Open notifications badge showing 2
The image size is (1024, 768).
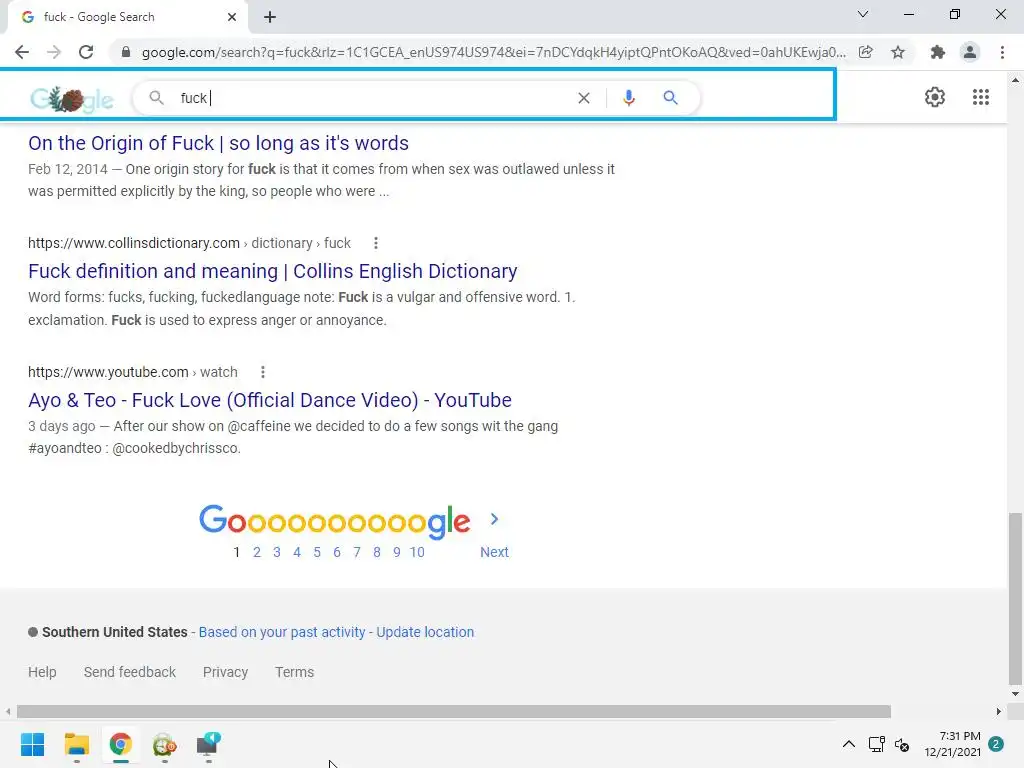click(996, 744)
